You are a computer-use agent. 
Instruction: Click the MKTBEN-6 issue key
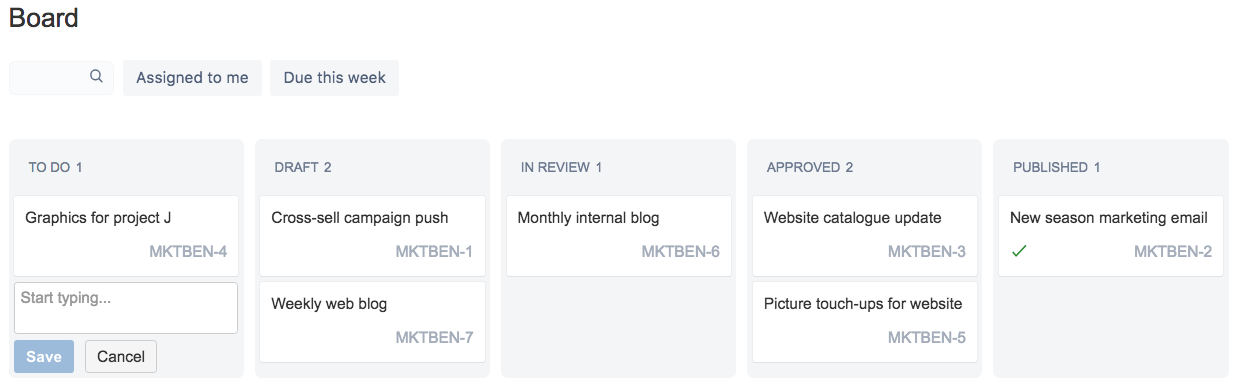[x=680, y=252]
